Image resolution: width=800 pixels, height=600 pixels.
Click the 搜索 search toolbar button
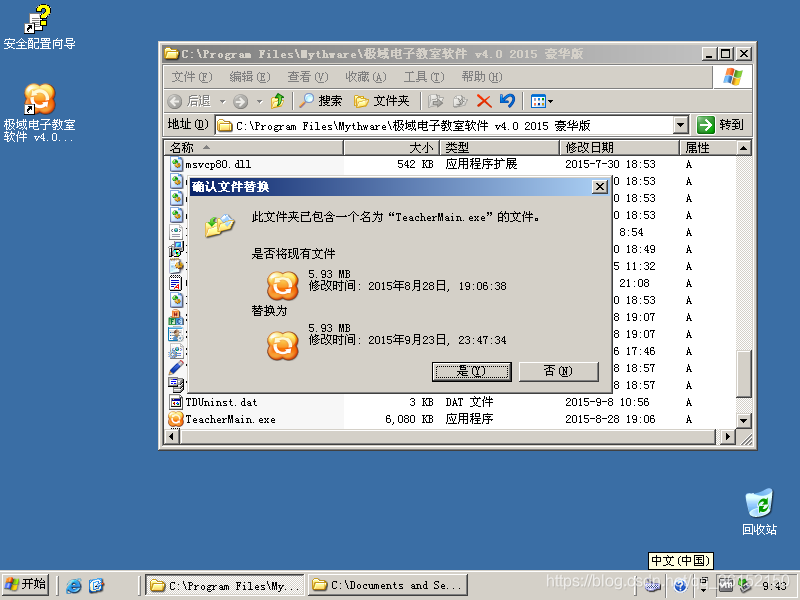click(x=320, y=101)
